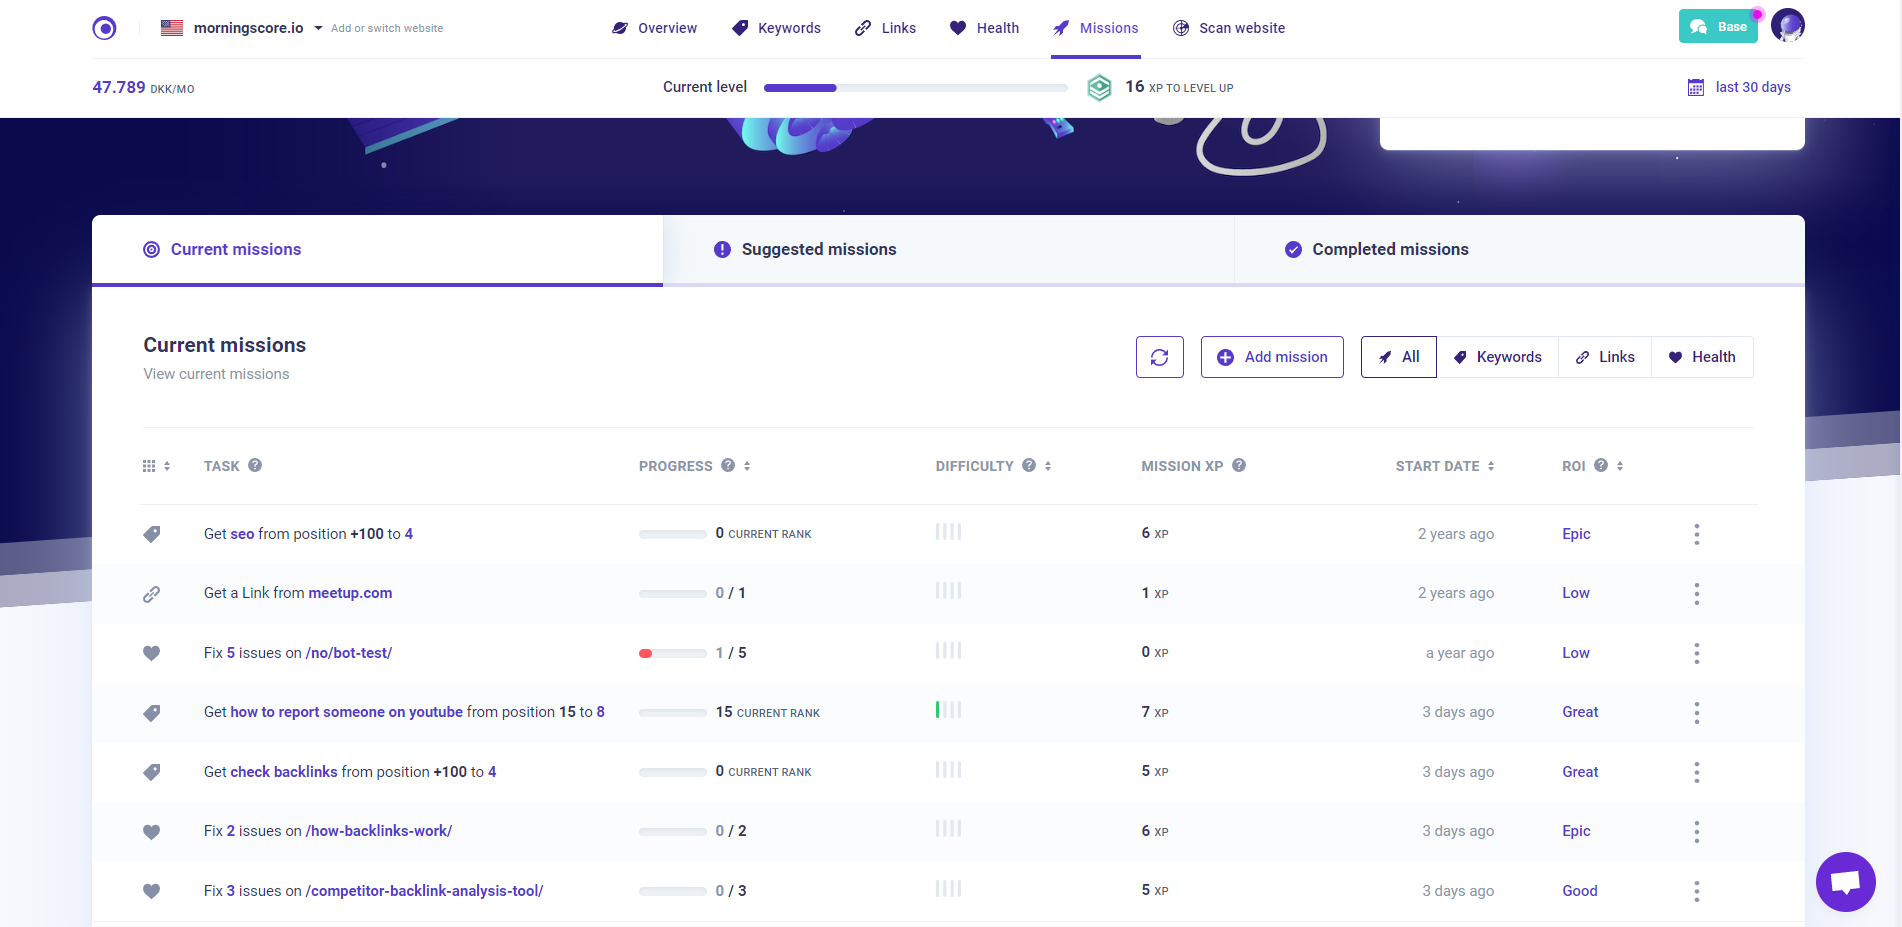Open the /no/bot-test/ page link
Image resolution: width=1902 pixels, height=927 pixels.
tap(349, 653)
